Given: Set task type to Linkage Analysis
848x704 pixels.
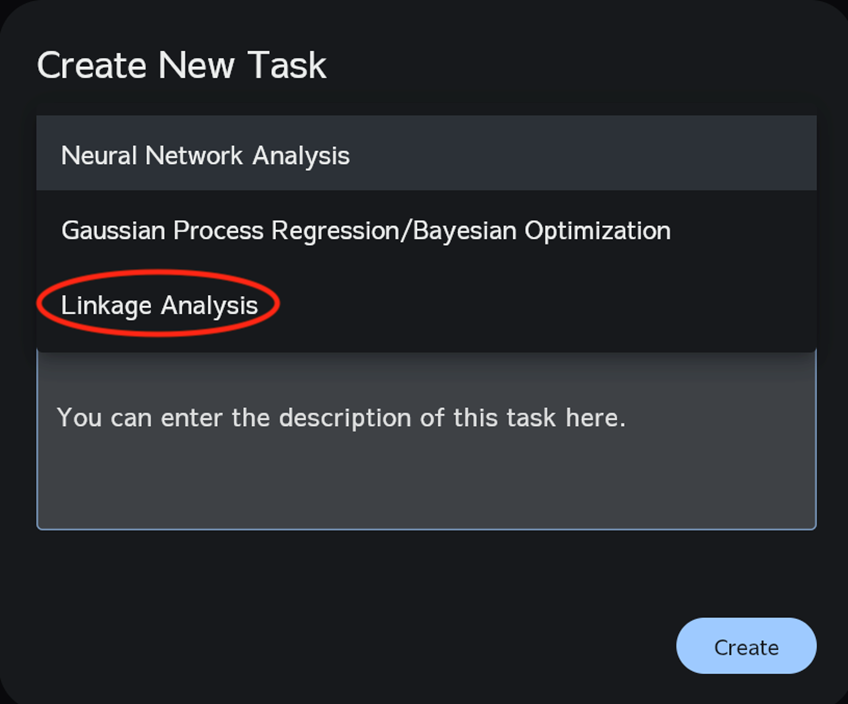Looking at the screenshot, I should [x=160, y=305].
